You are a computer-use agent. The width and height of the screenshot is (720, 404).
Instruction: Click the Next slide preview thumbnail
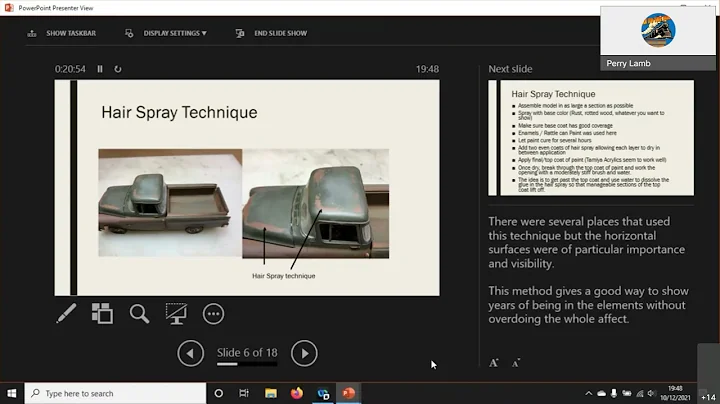[591, 138]
